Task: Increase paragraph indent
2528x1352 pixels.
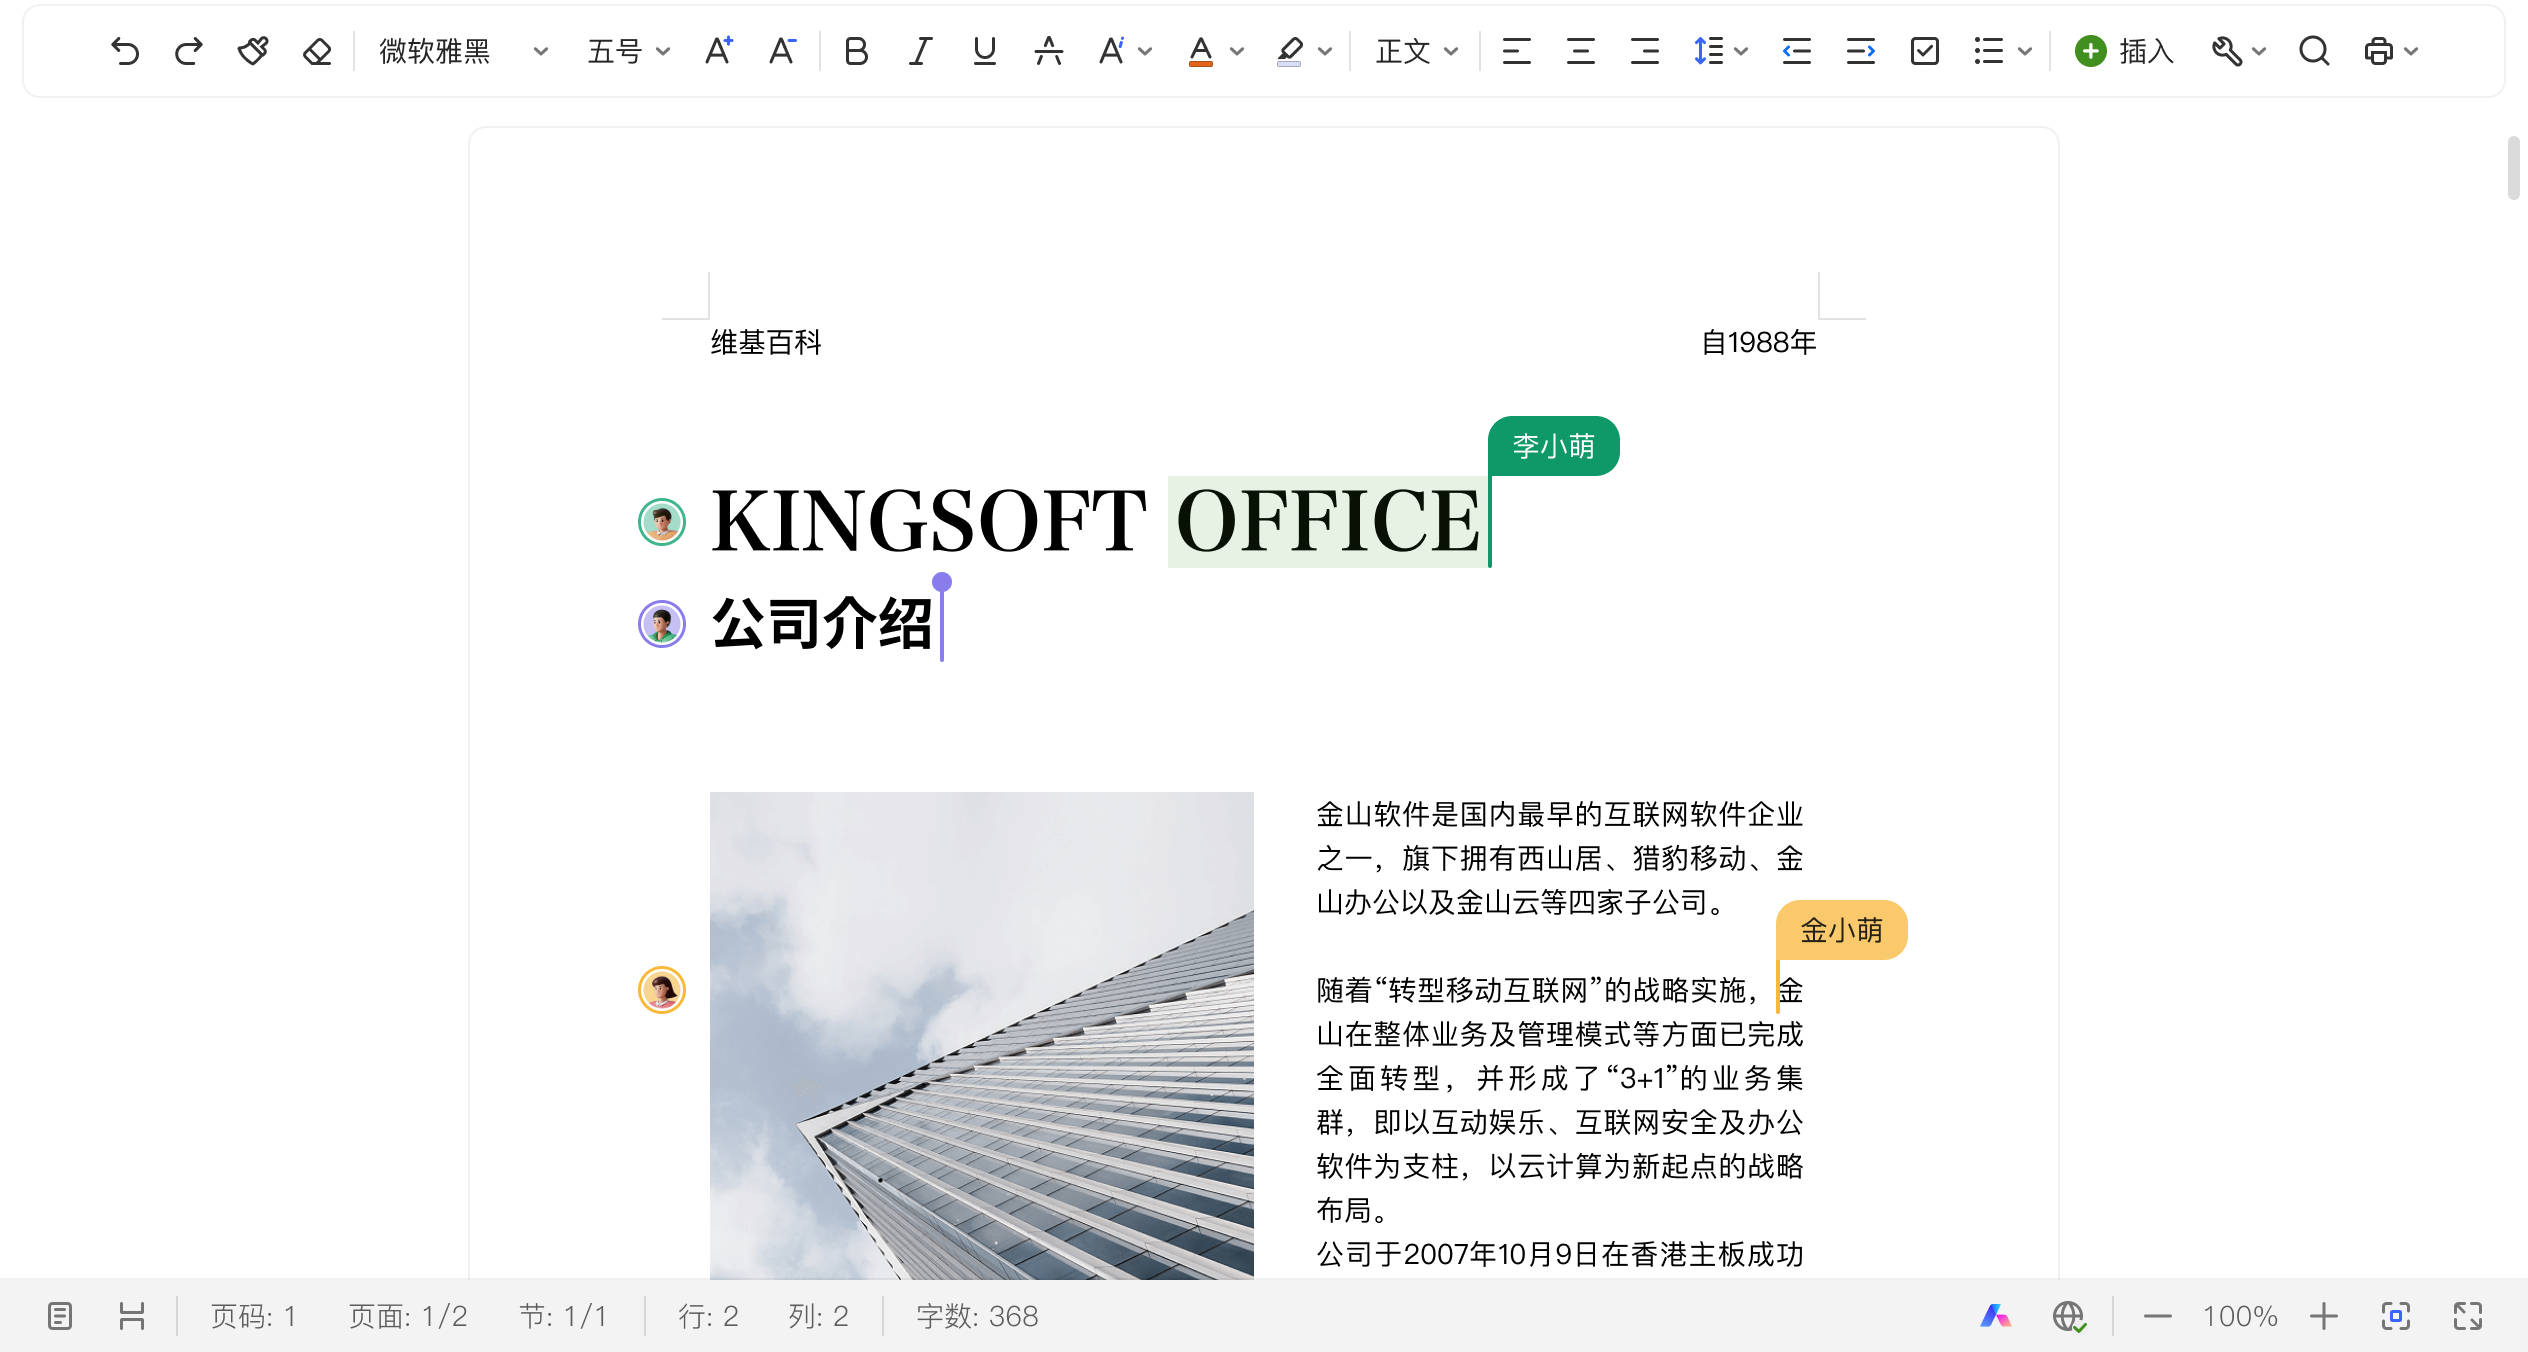Action: point(1861,51)
